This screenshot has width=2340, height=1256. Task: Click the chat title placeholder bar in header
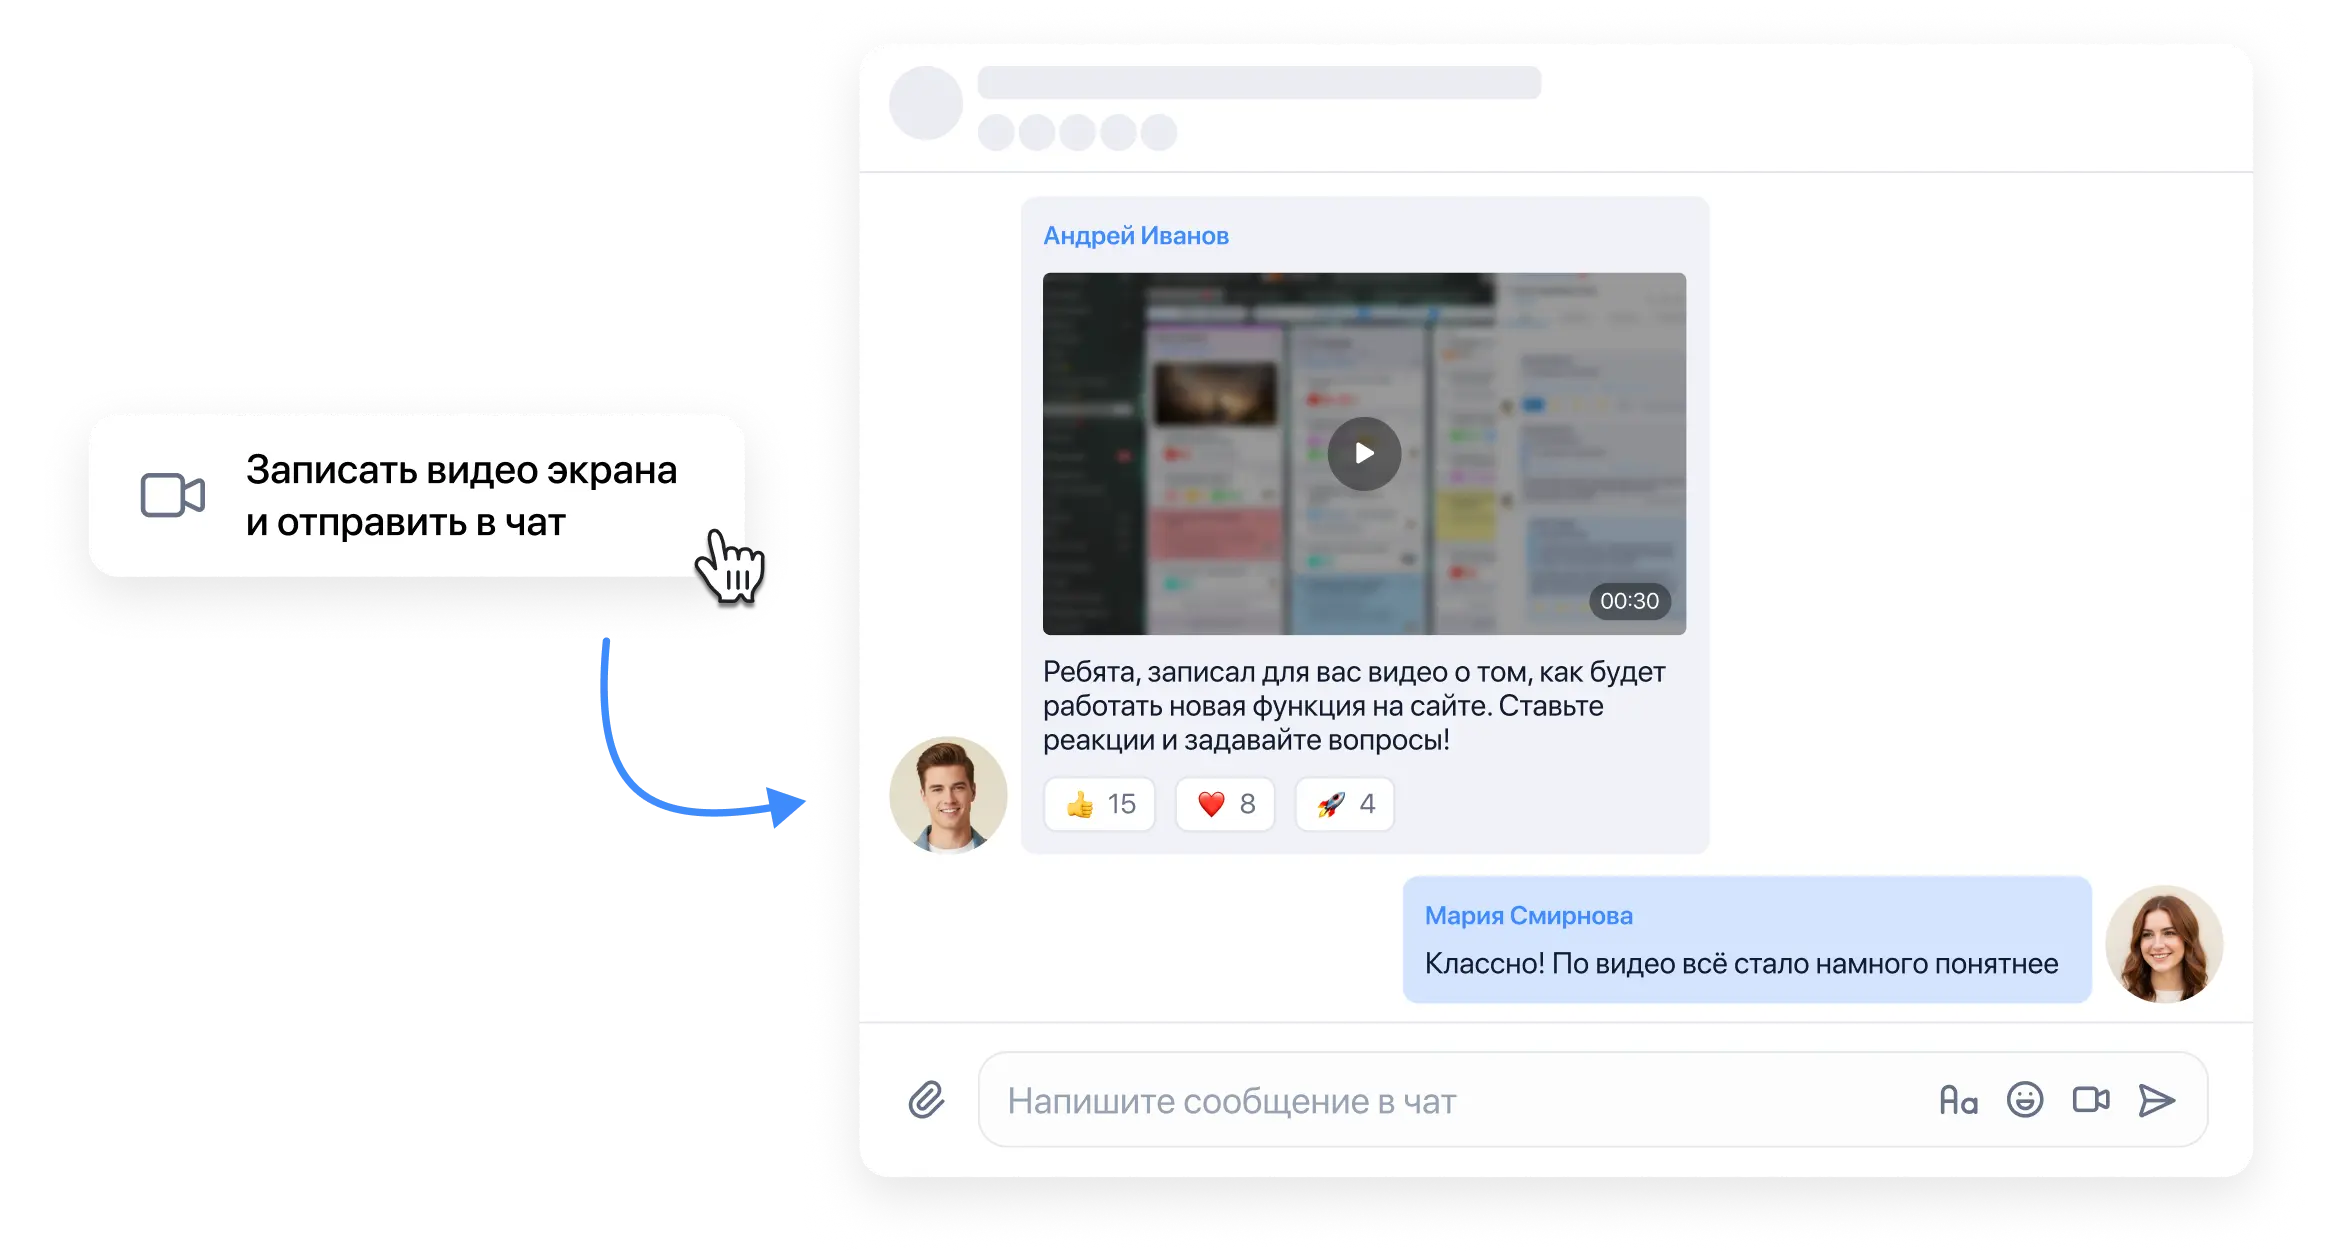tap(1258, 83)
